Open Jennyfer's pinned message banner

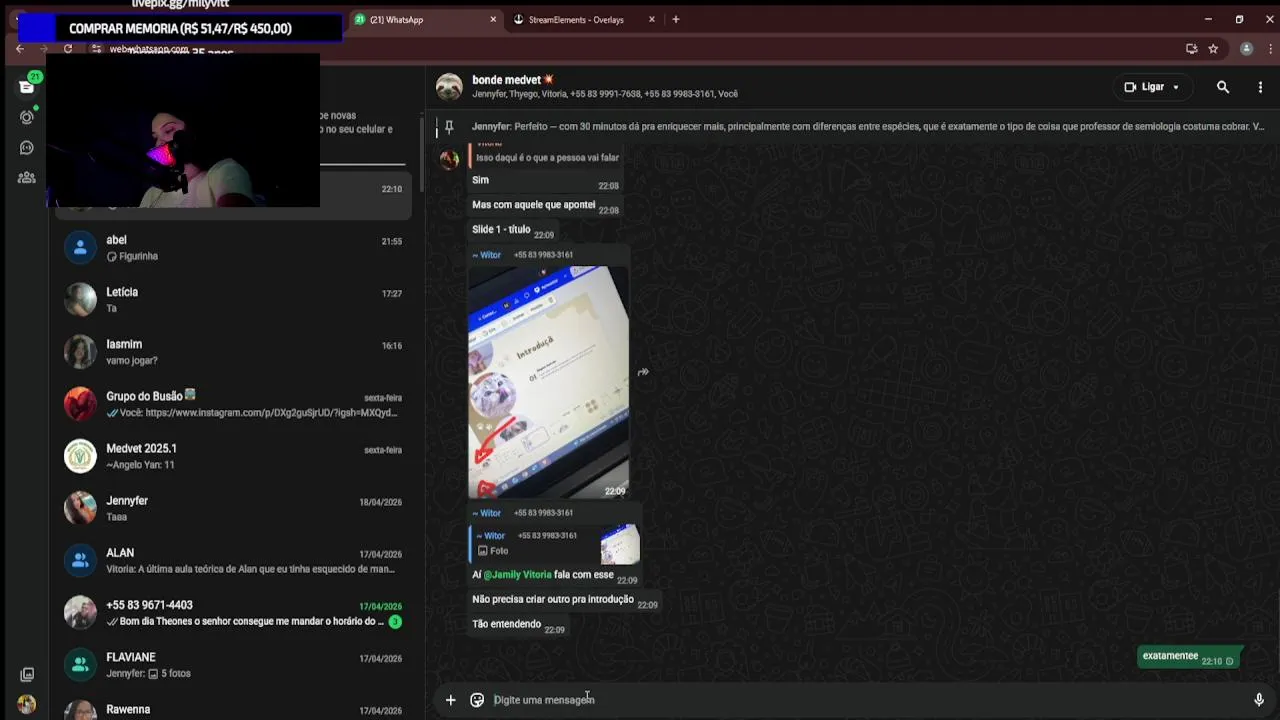coord(867,127)
